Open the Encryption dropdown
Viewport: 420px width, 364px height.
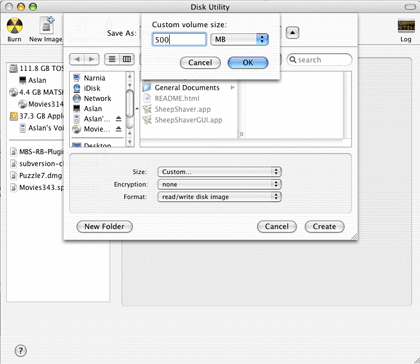click(219, 184)
